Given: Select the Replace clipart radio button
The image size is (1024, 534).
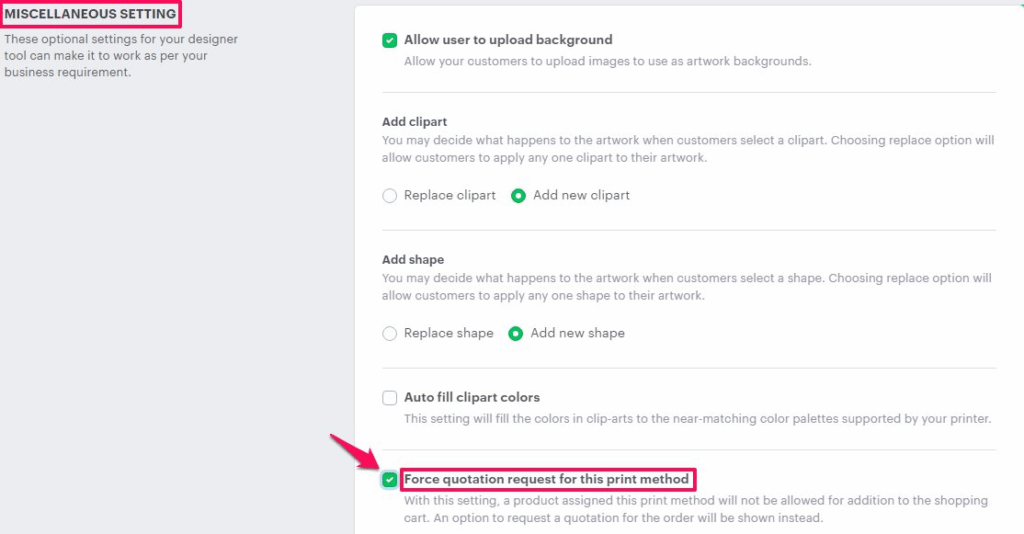Looking at the screenshot, I should (x=389, y=196).
